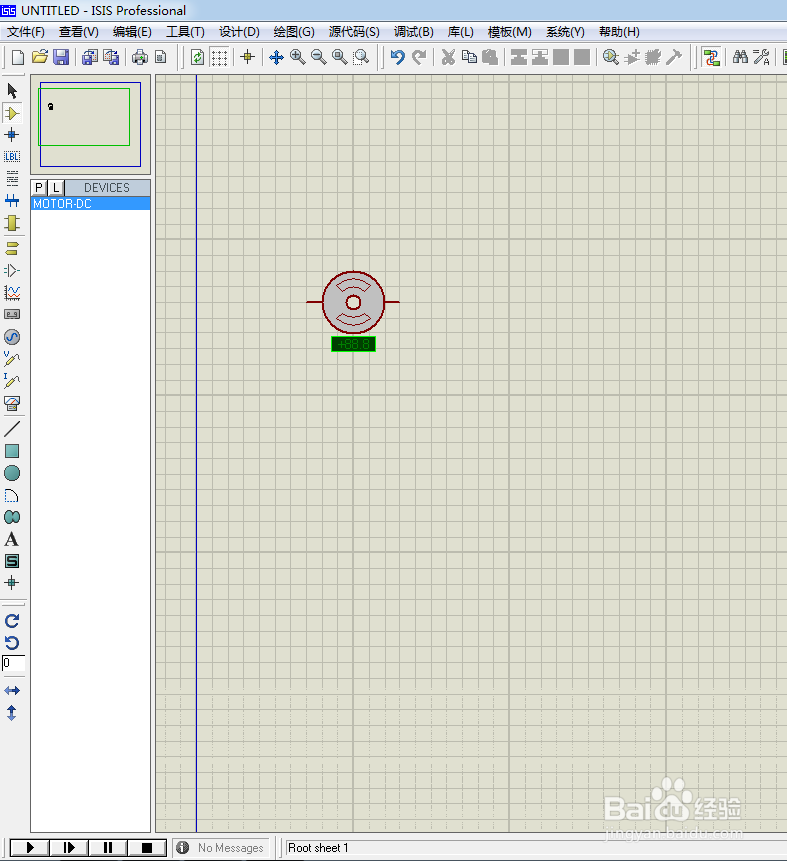
Task: Open the 工具(T) menu
Action: tap(185, 32)
